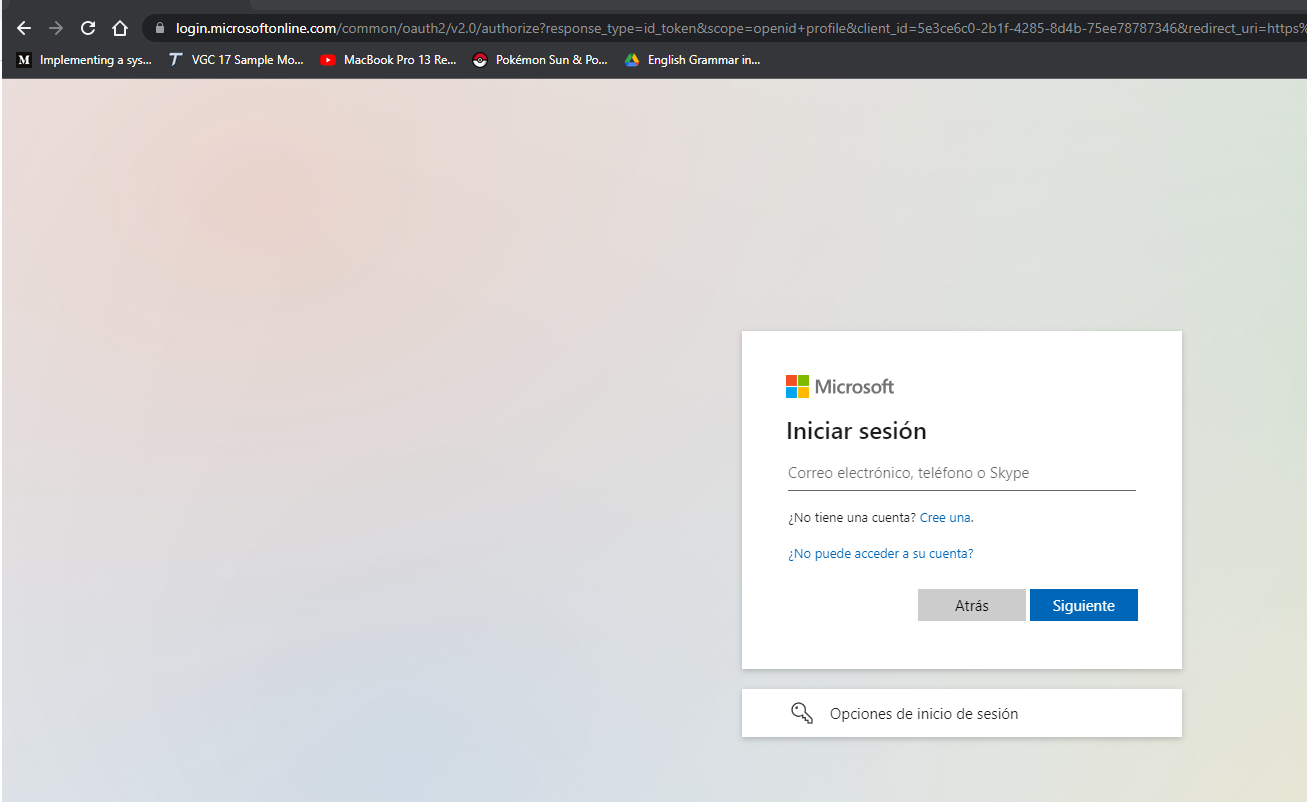Click the 'Iniciar sesión' heading text

click(x=856, y=431)
